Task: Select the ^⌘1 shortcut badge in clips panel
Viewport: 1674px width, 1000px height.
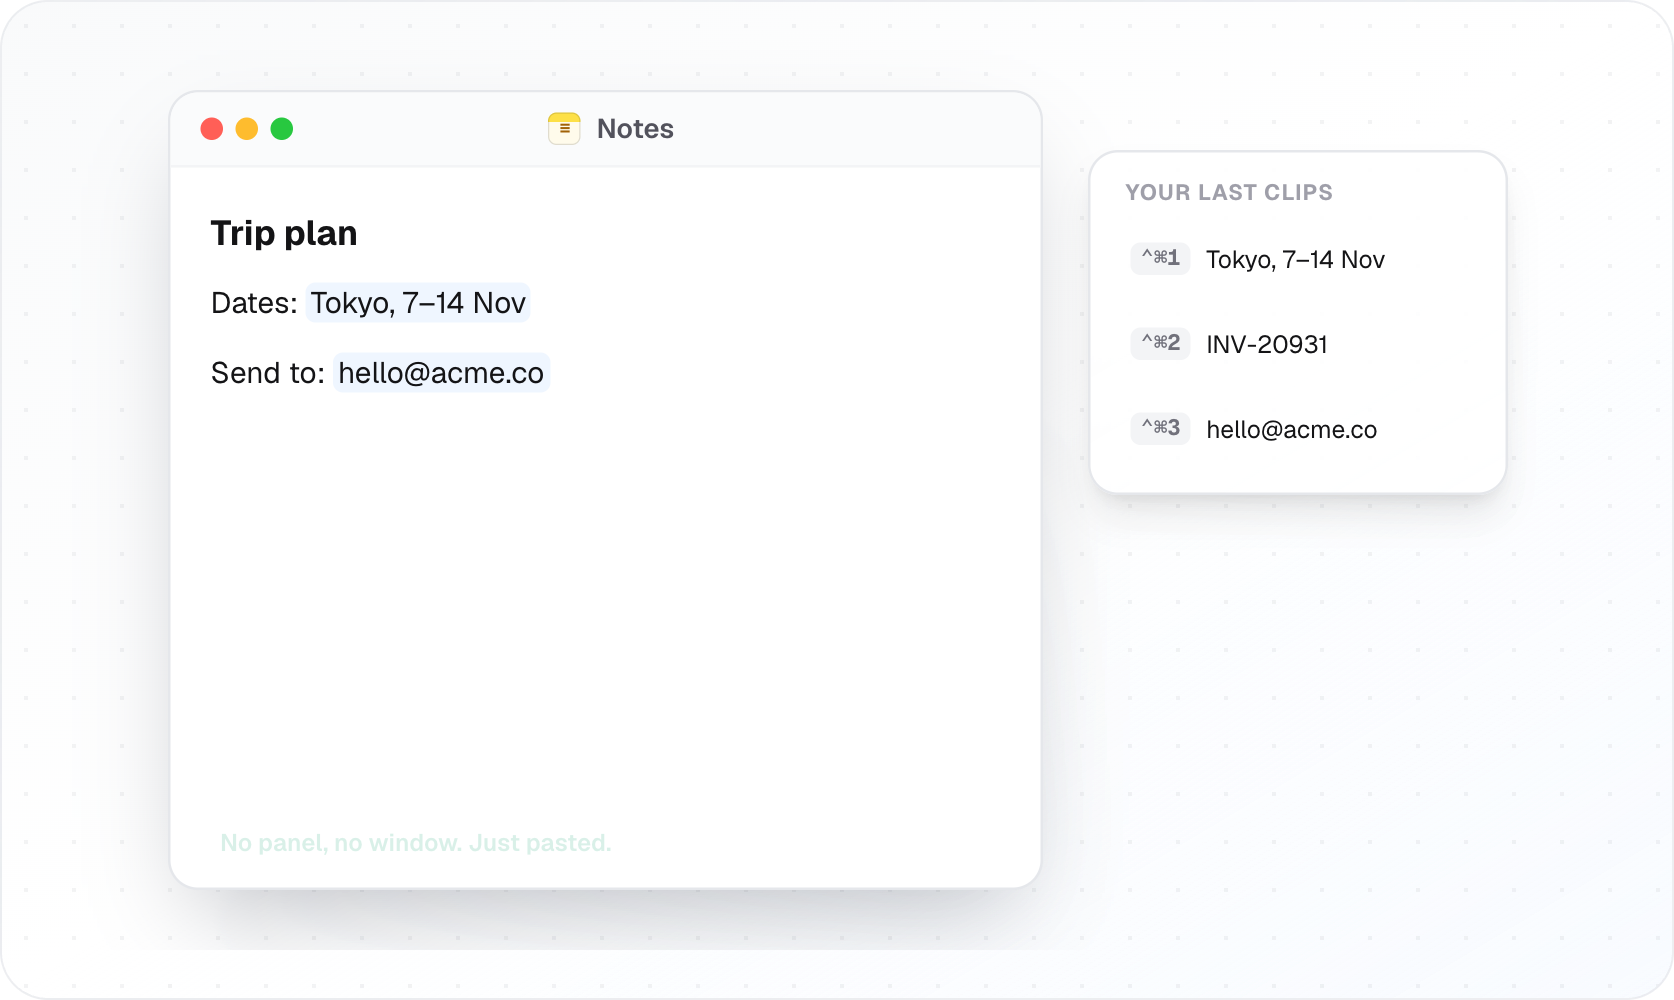Action: [1160, 258]
